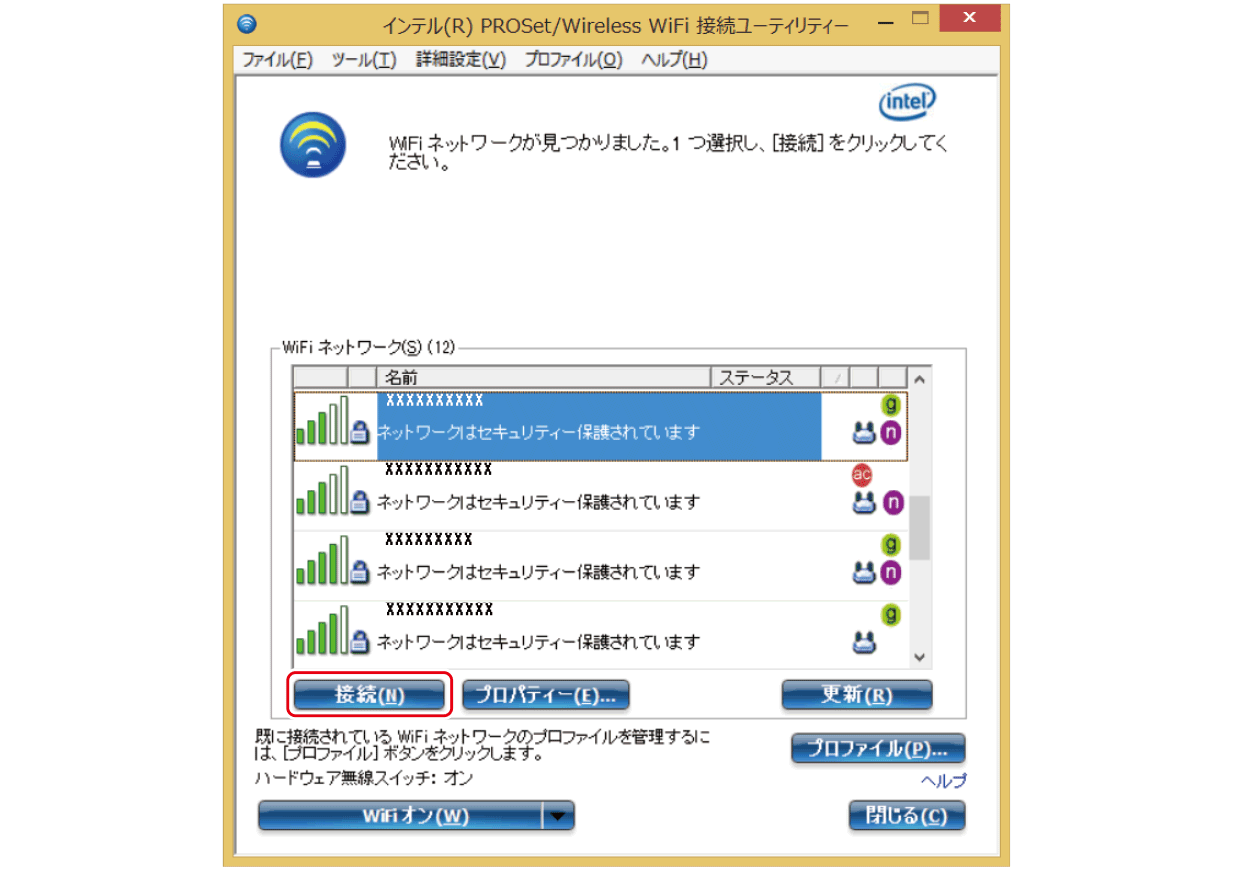Click the red ac band badge
The width and height of the screenshot is (1240, 870).
pyautogui.click(x=861, y=475)
